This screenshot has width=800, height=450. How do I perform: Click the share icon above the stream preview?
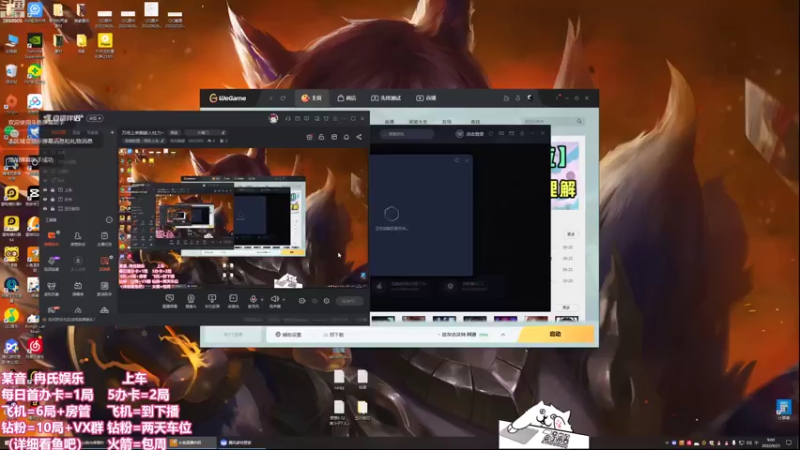click(359, 137)
